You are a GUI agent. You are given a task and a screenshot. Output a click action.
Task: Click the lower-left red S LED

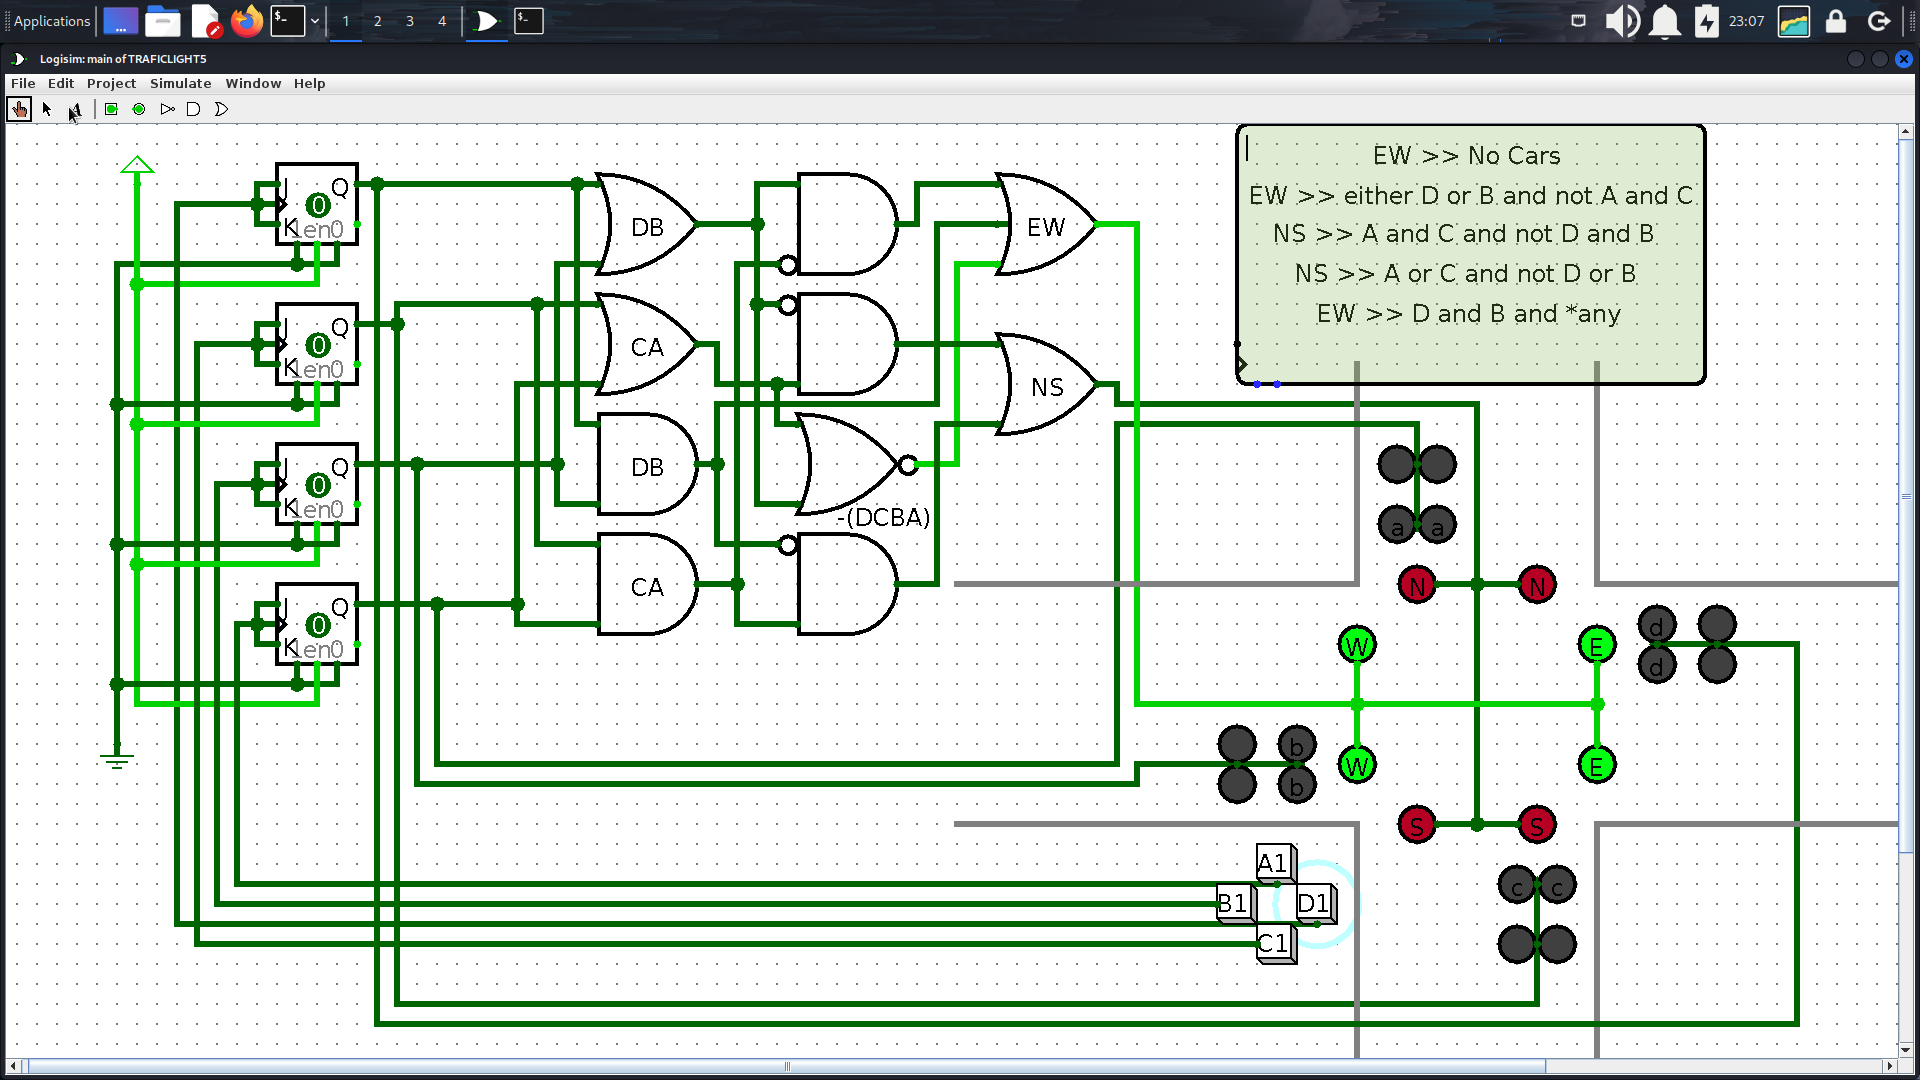click(1416, 825)
